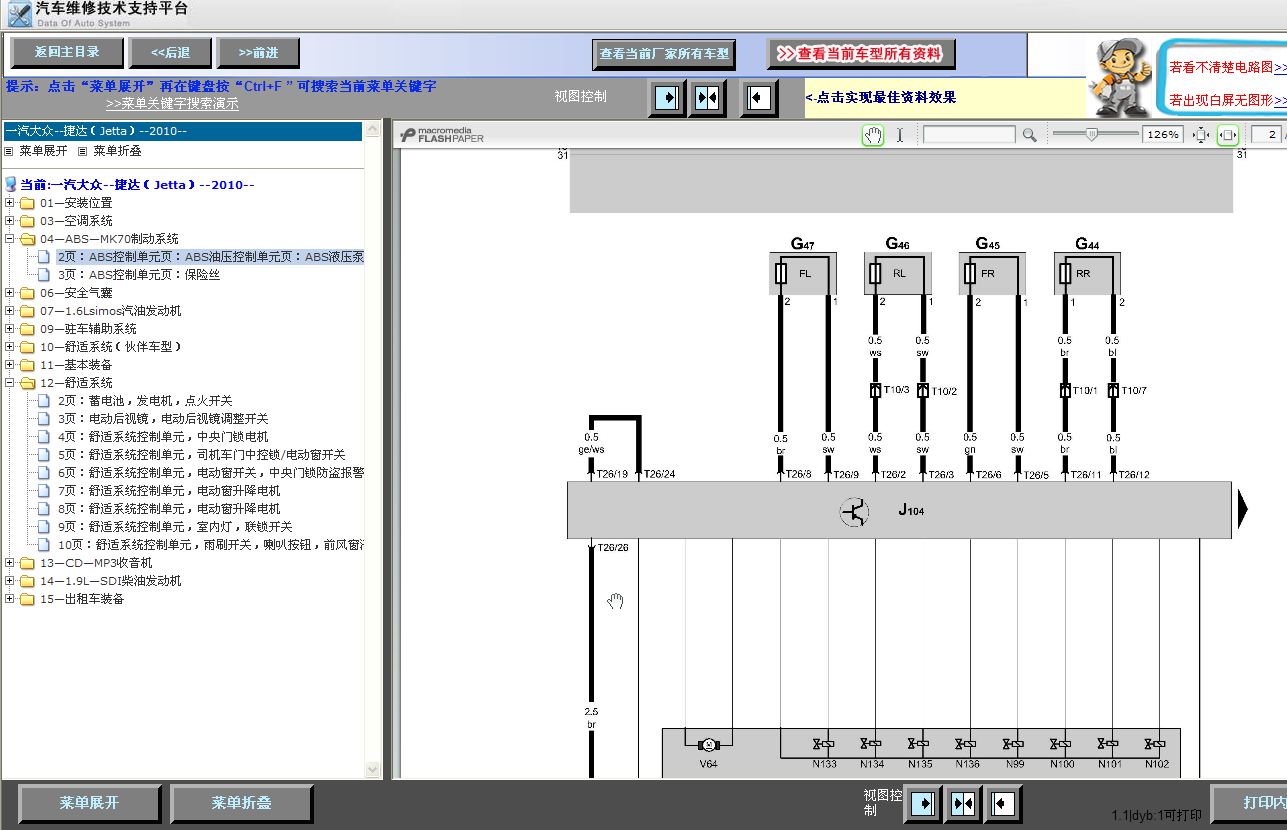Click the page icon for 2页:蓄电池,发电机,点火开关
Viewport: 1287px width, 830px height.
pyautogui.click(x=44, y=401)
